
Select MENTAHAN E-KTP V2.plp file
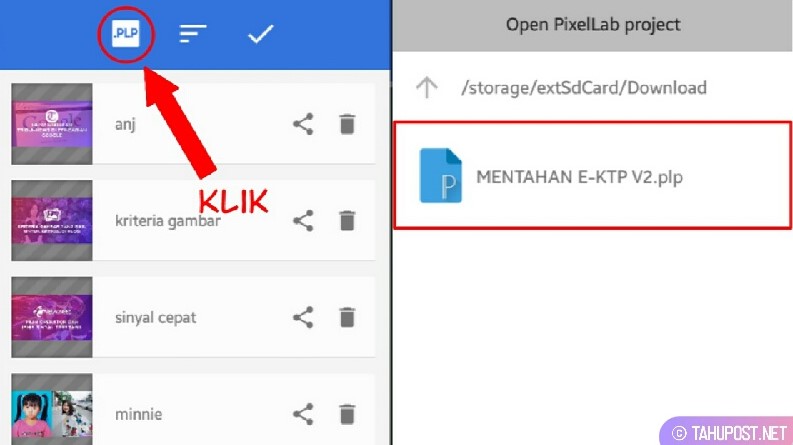coord(593,175)
